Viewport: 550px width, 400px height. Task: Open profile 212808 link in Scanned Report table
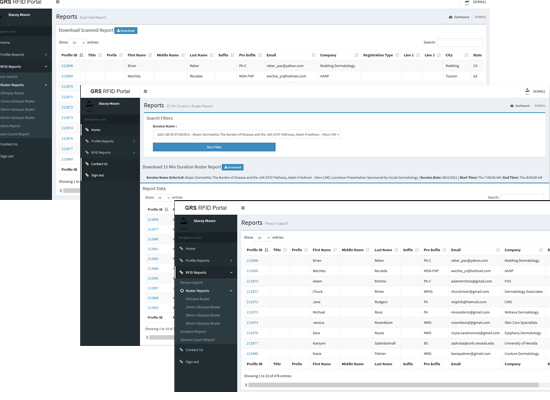point(67,66)
